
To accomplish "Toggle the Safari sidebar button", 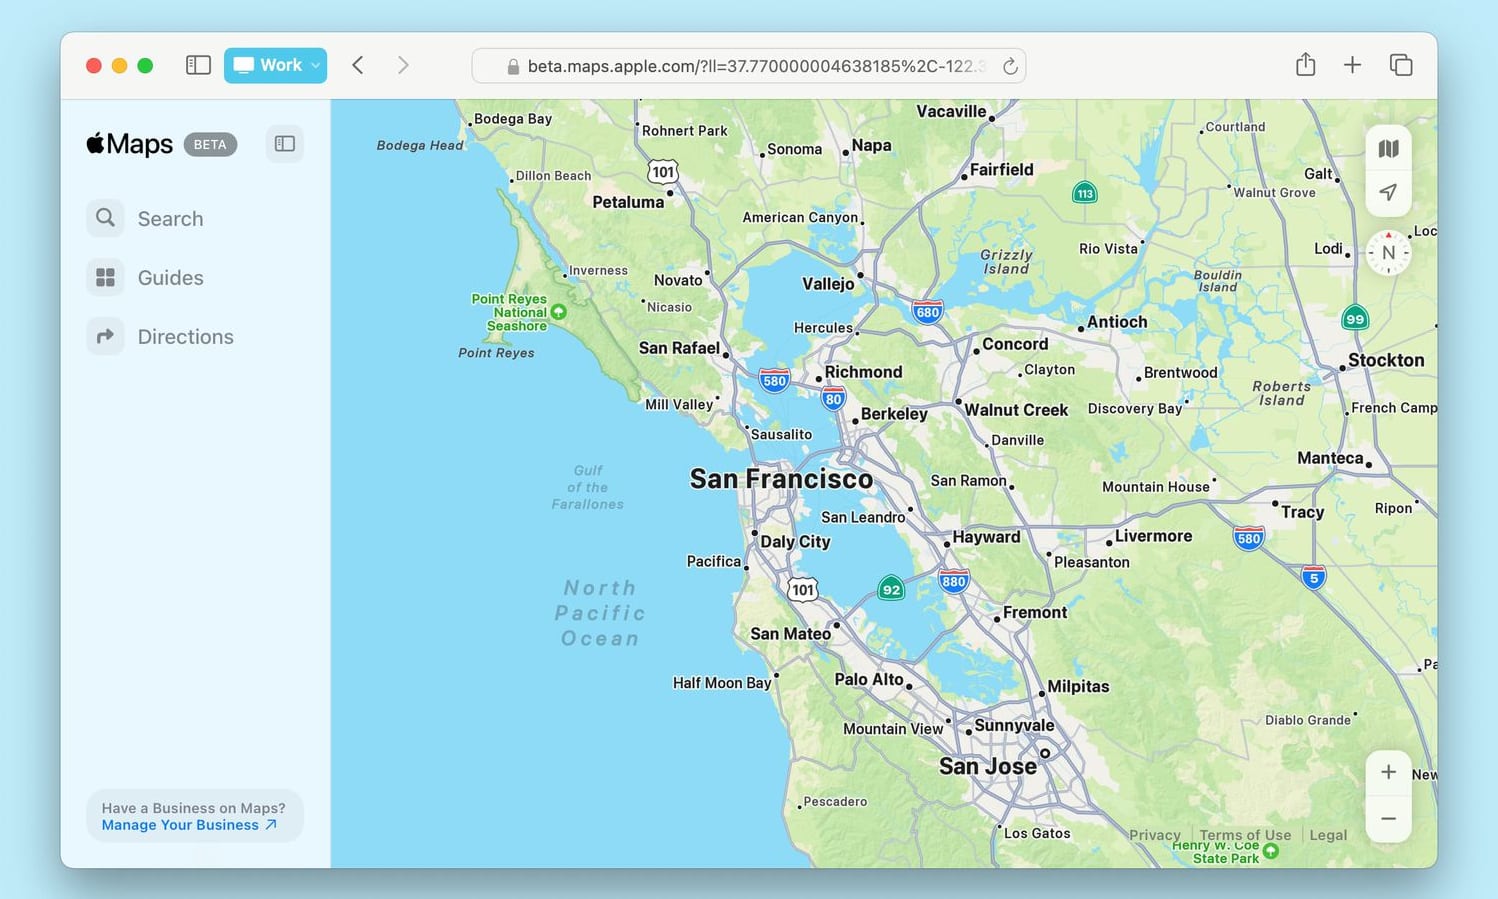I will pos(198,65).
